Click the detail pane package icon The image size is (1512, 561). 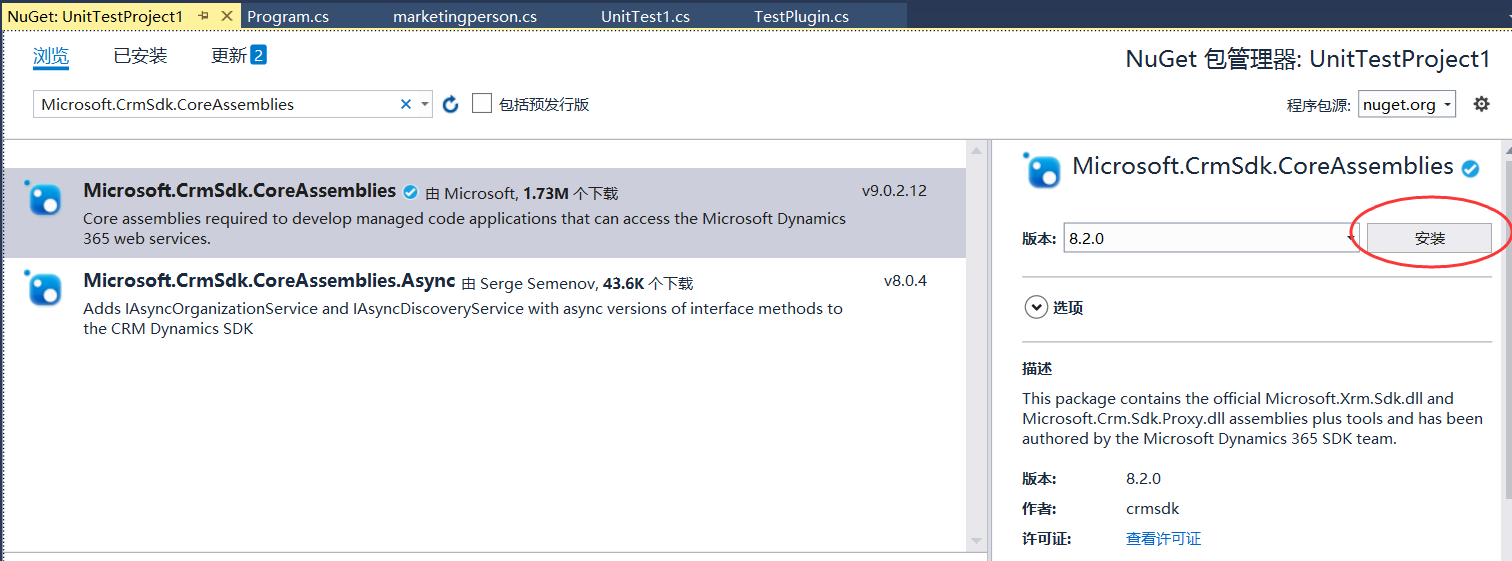pos(1042,170)
